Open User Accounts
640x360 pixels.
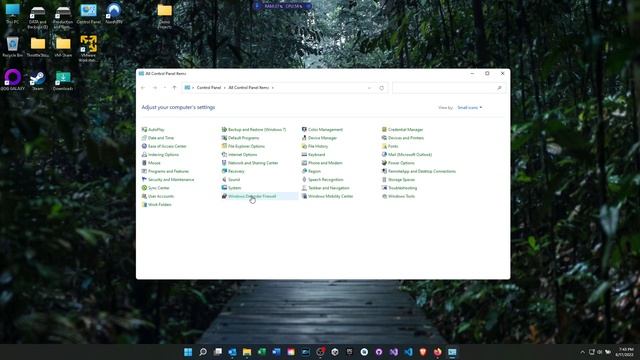pyautogui.click(x=158, y=196)
